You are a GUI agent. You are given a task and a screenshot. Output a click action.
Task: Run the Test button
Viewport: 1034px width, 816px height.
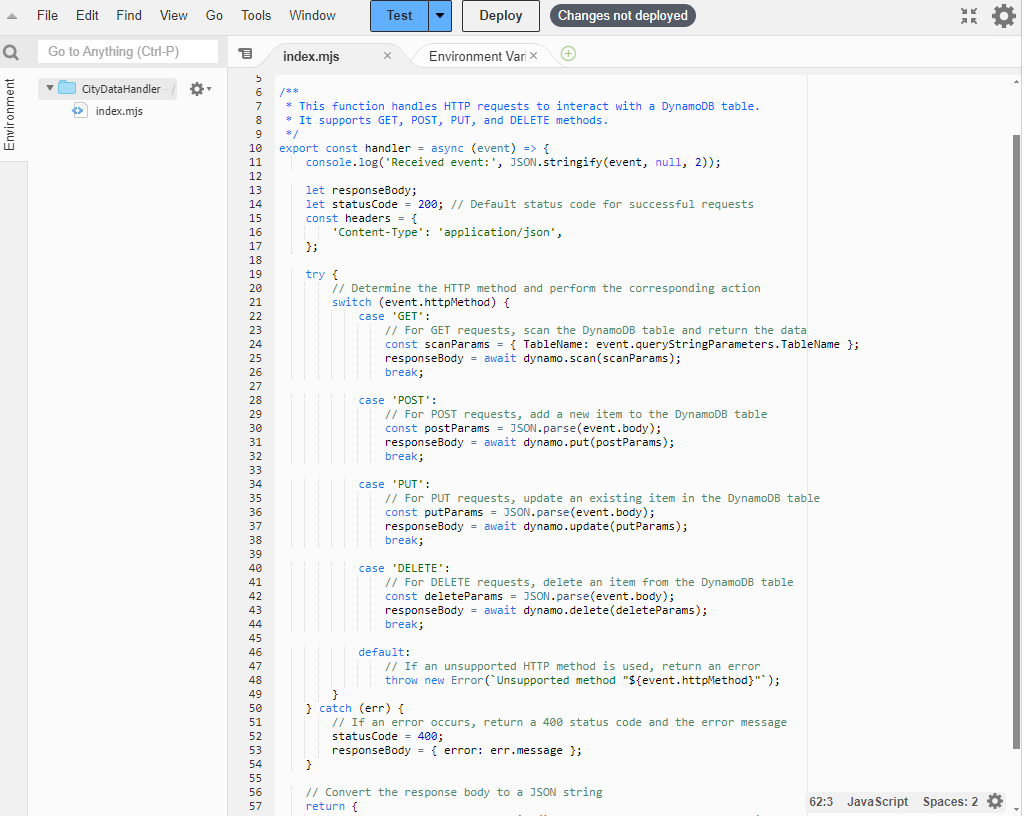pos(399,16)
